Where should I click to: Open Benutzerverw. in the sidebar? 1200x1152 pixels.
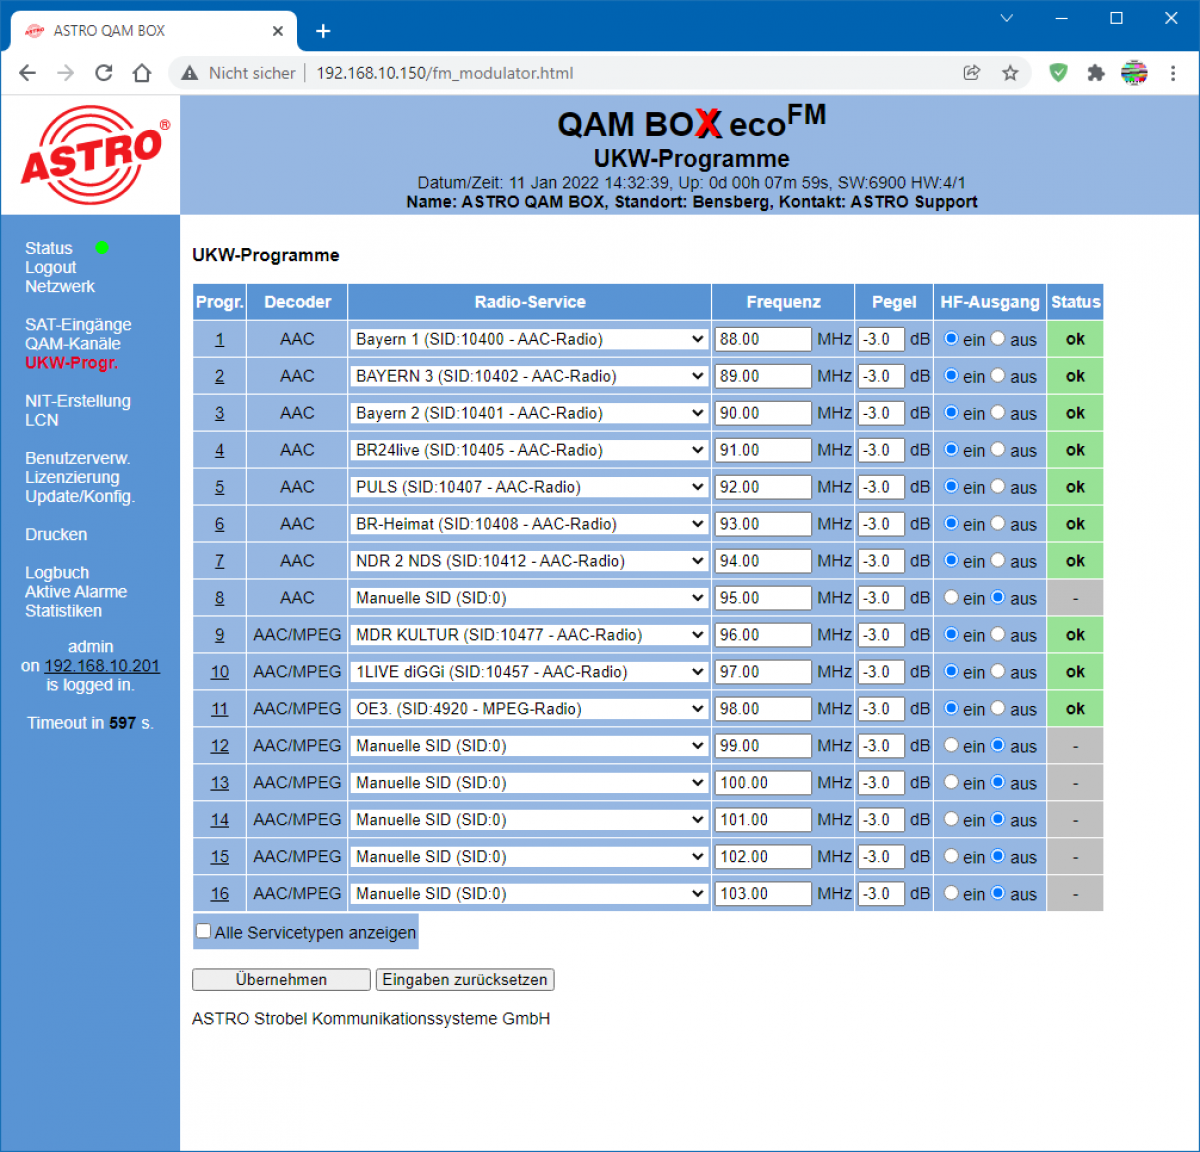click(78, 459)
